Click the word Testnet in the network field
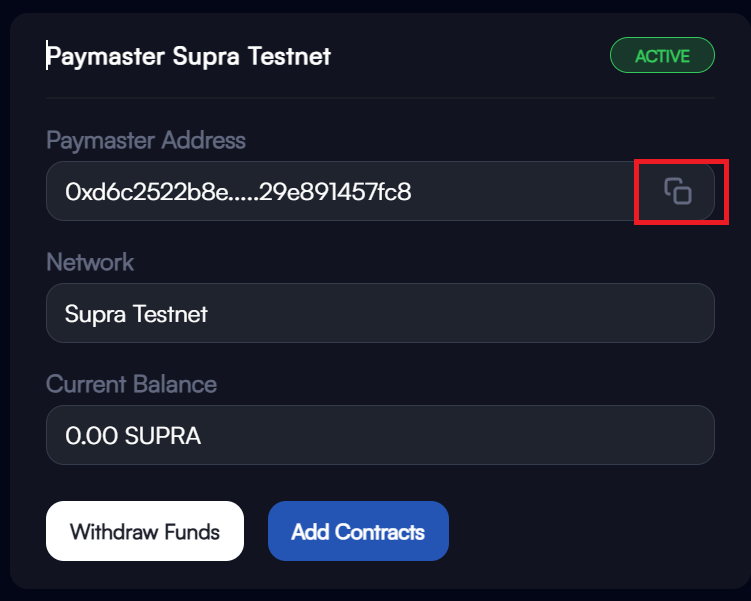Screen dimensions: 751x601 click(170, 314)
